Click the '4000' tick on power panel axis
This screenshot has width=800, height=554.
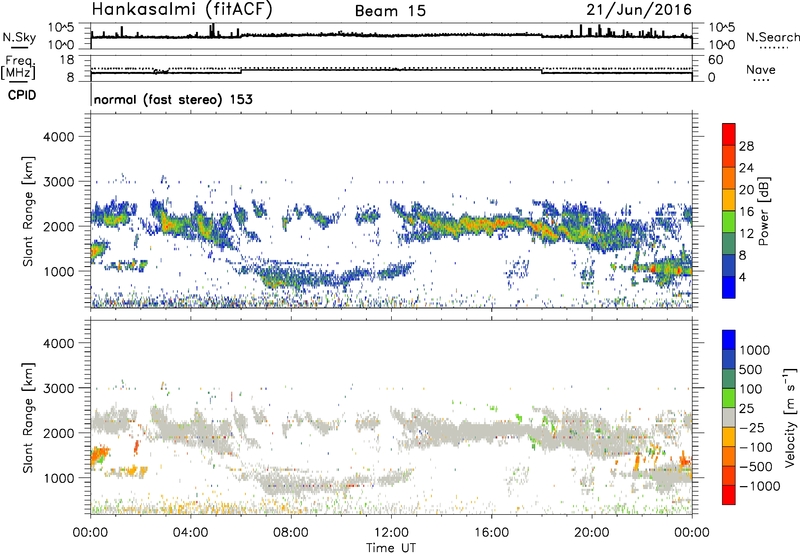[x=58, y=137]
